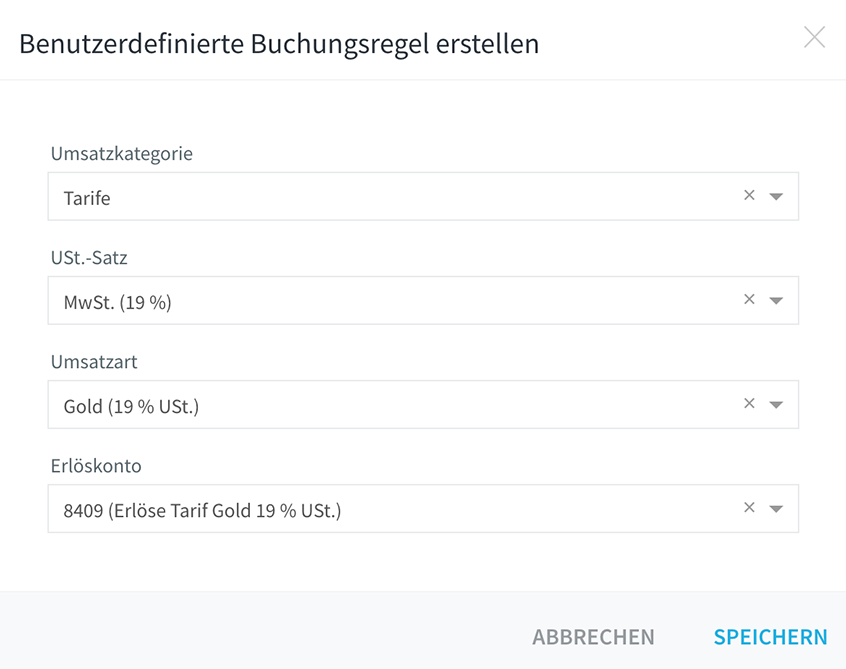
Task: Click the Umsatzart label
Action: (94, 362)
